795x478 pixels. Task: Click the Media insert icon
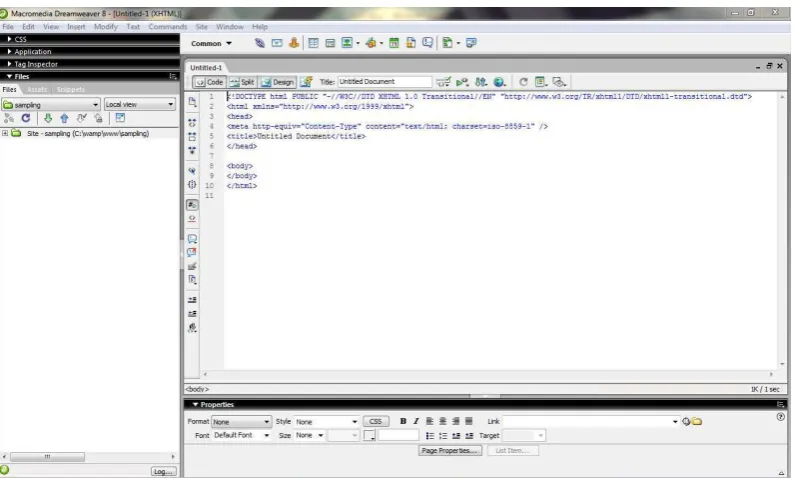(371, 43)
